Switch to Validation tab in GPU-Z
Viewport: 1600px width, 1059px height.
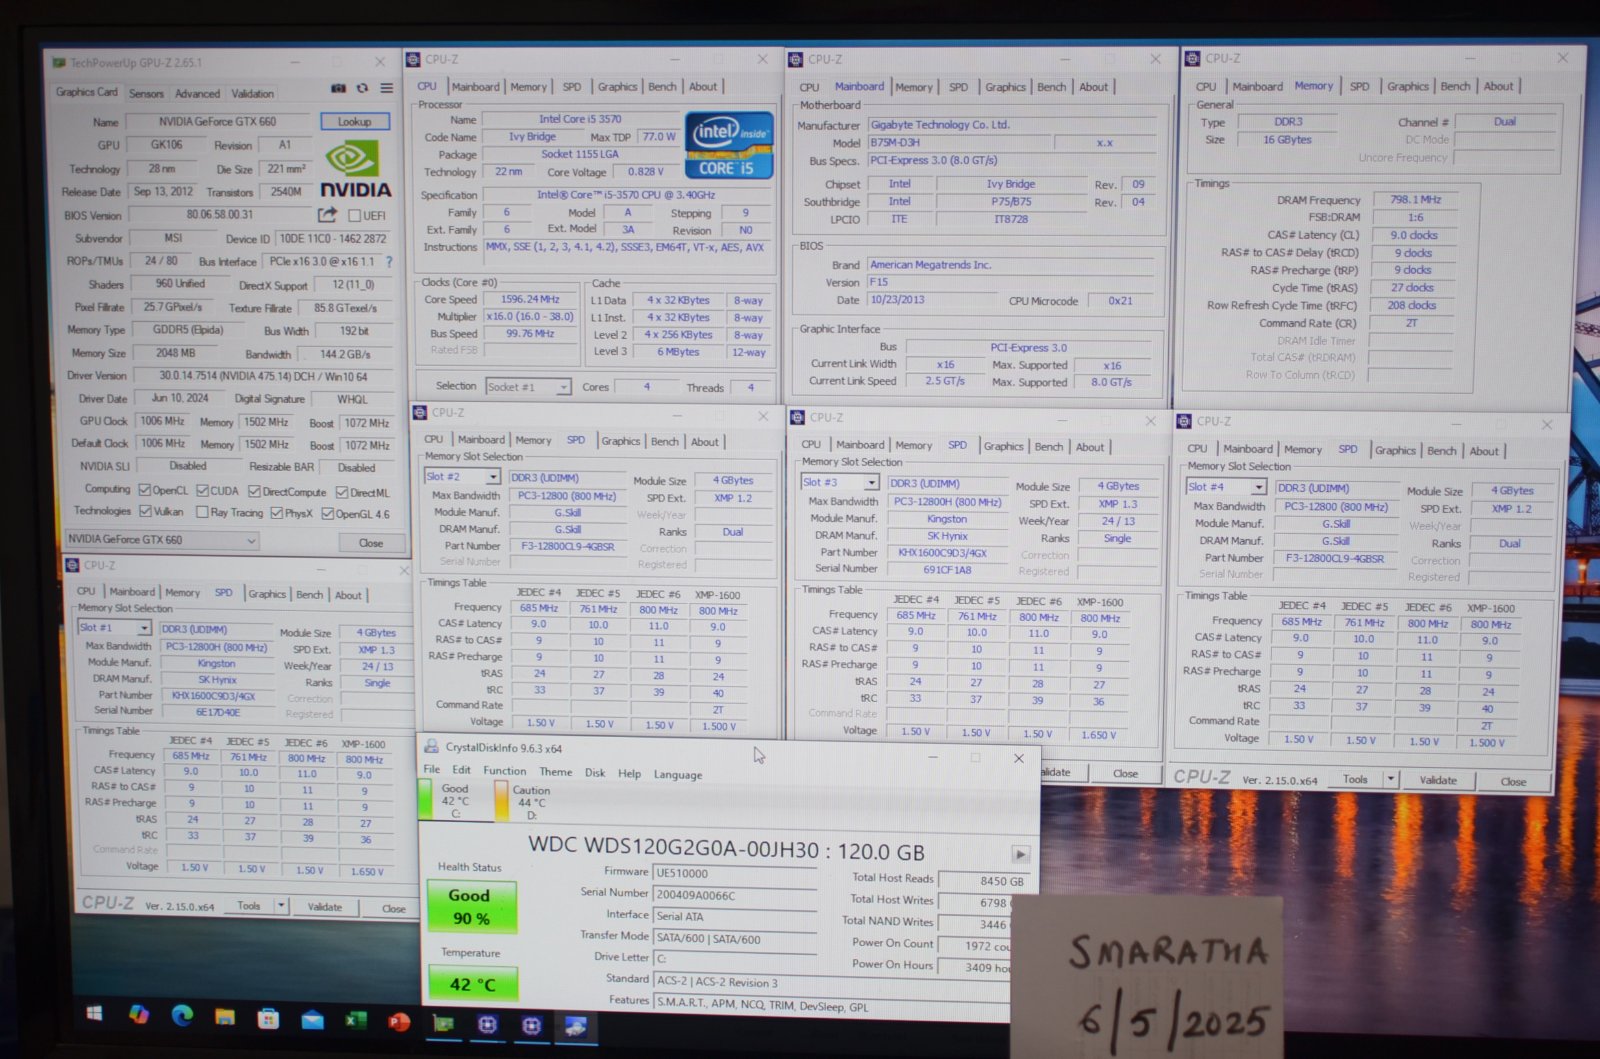[252, 93]
